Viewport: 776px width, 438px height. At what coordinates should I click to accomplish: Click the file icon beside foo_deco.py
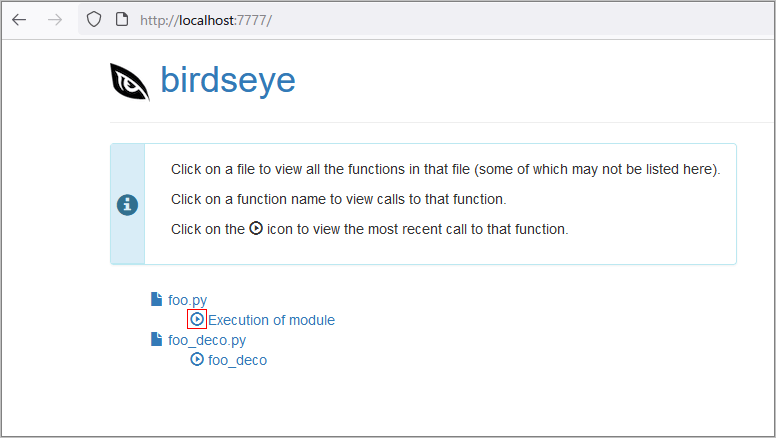pyautogui.click(x=156, y=339)
